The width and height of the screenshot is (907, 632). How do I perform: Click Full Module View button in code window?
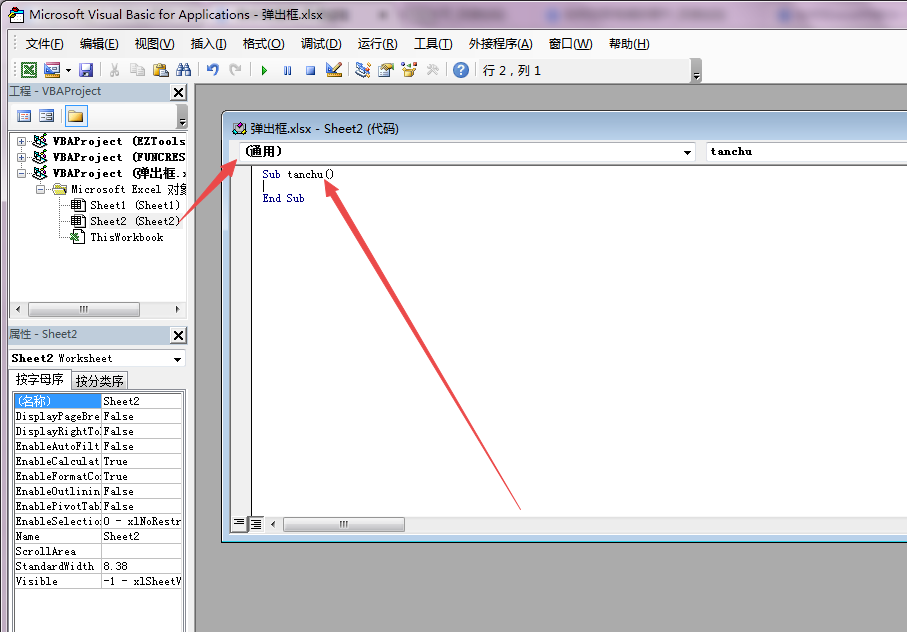256,524
